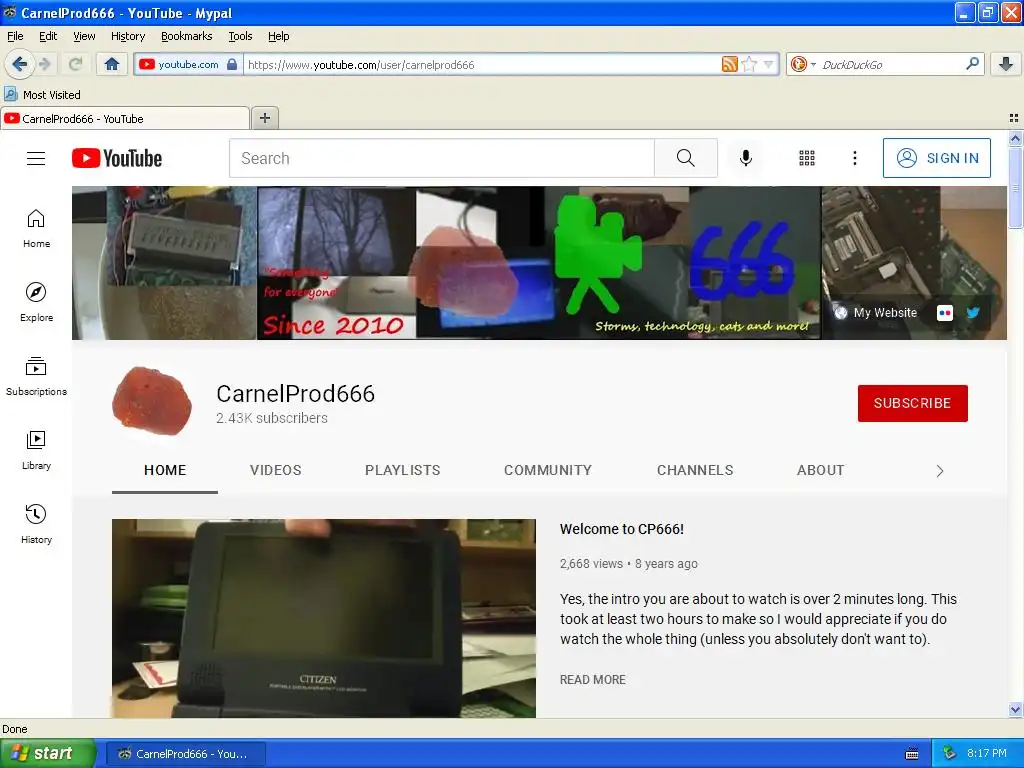
Task: Click the YouTube search input field
Action: pyautogui.click(x=441, y=158)
